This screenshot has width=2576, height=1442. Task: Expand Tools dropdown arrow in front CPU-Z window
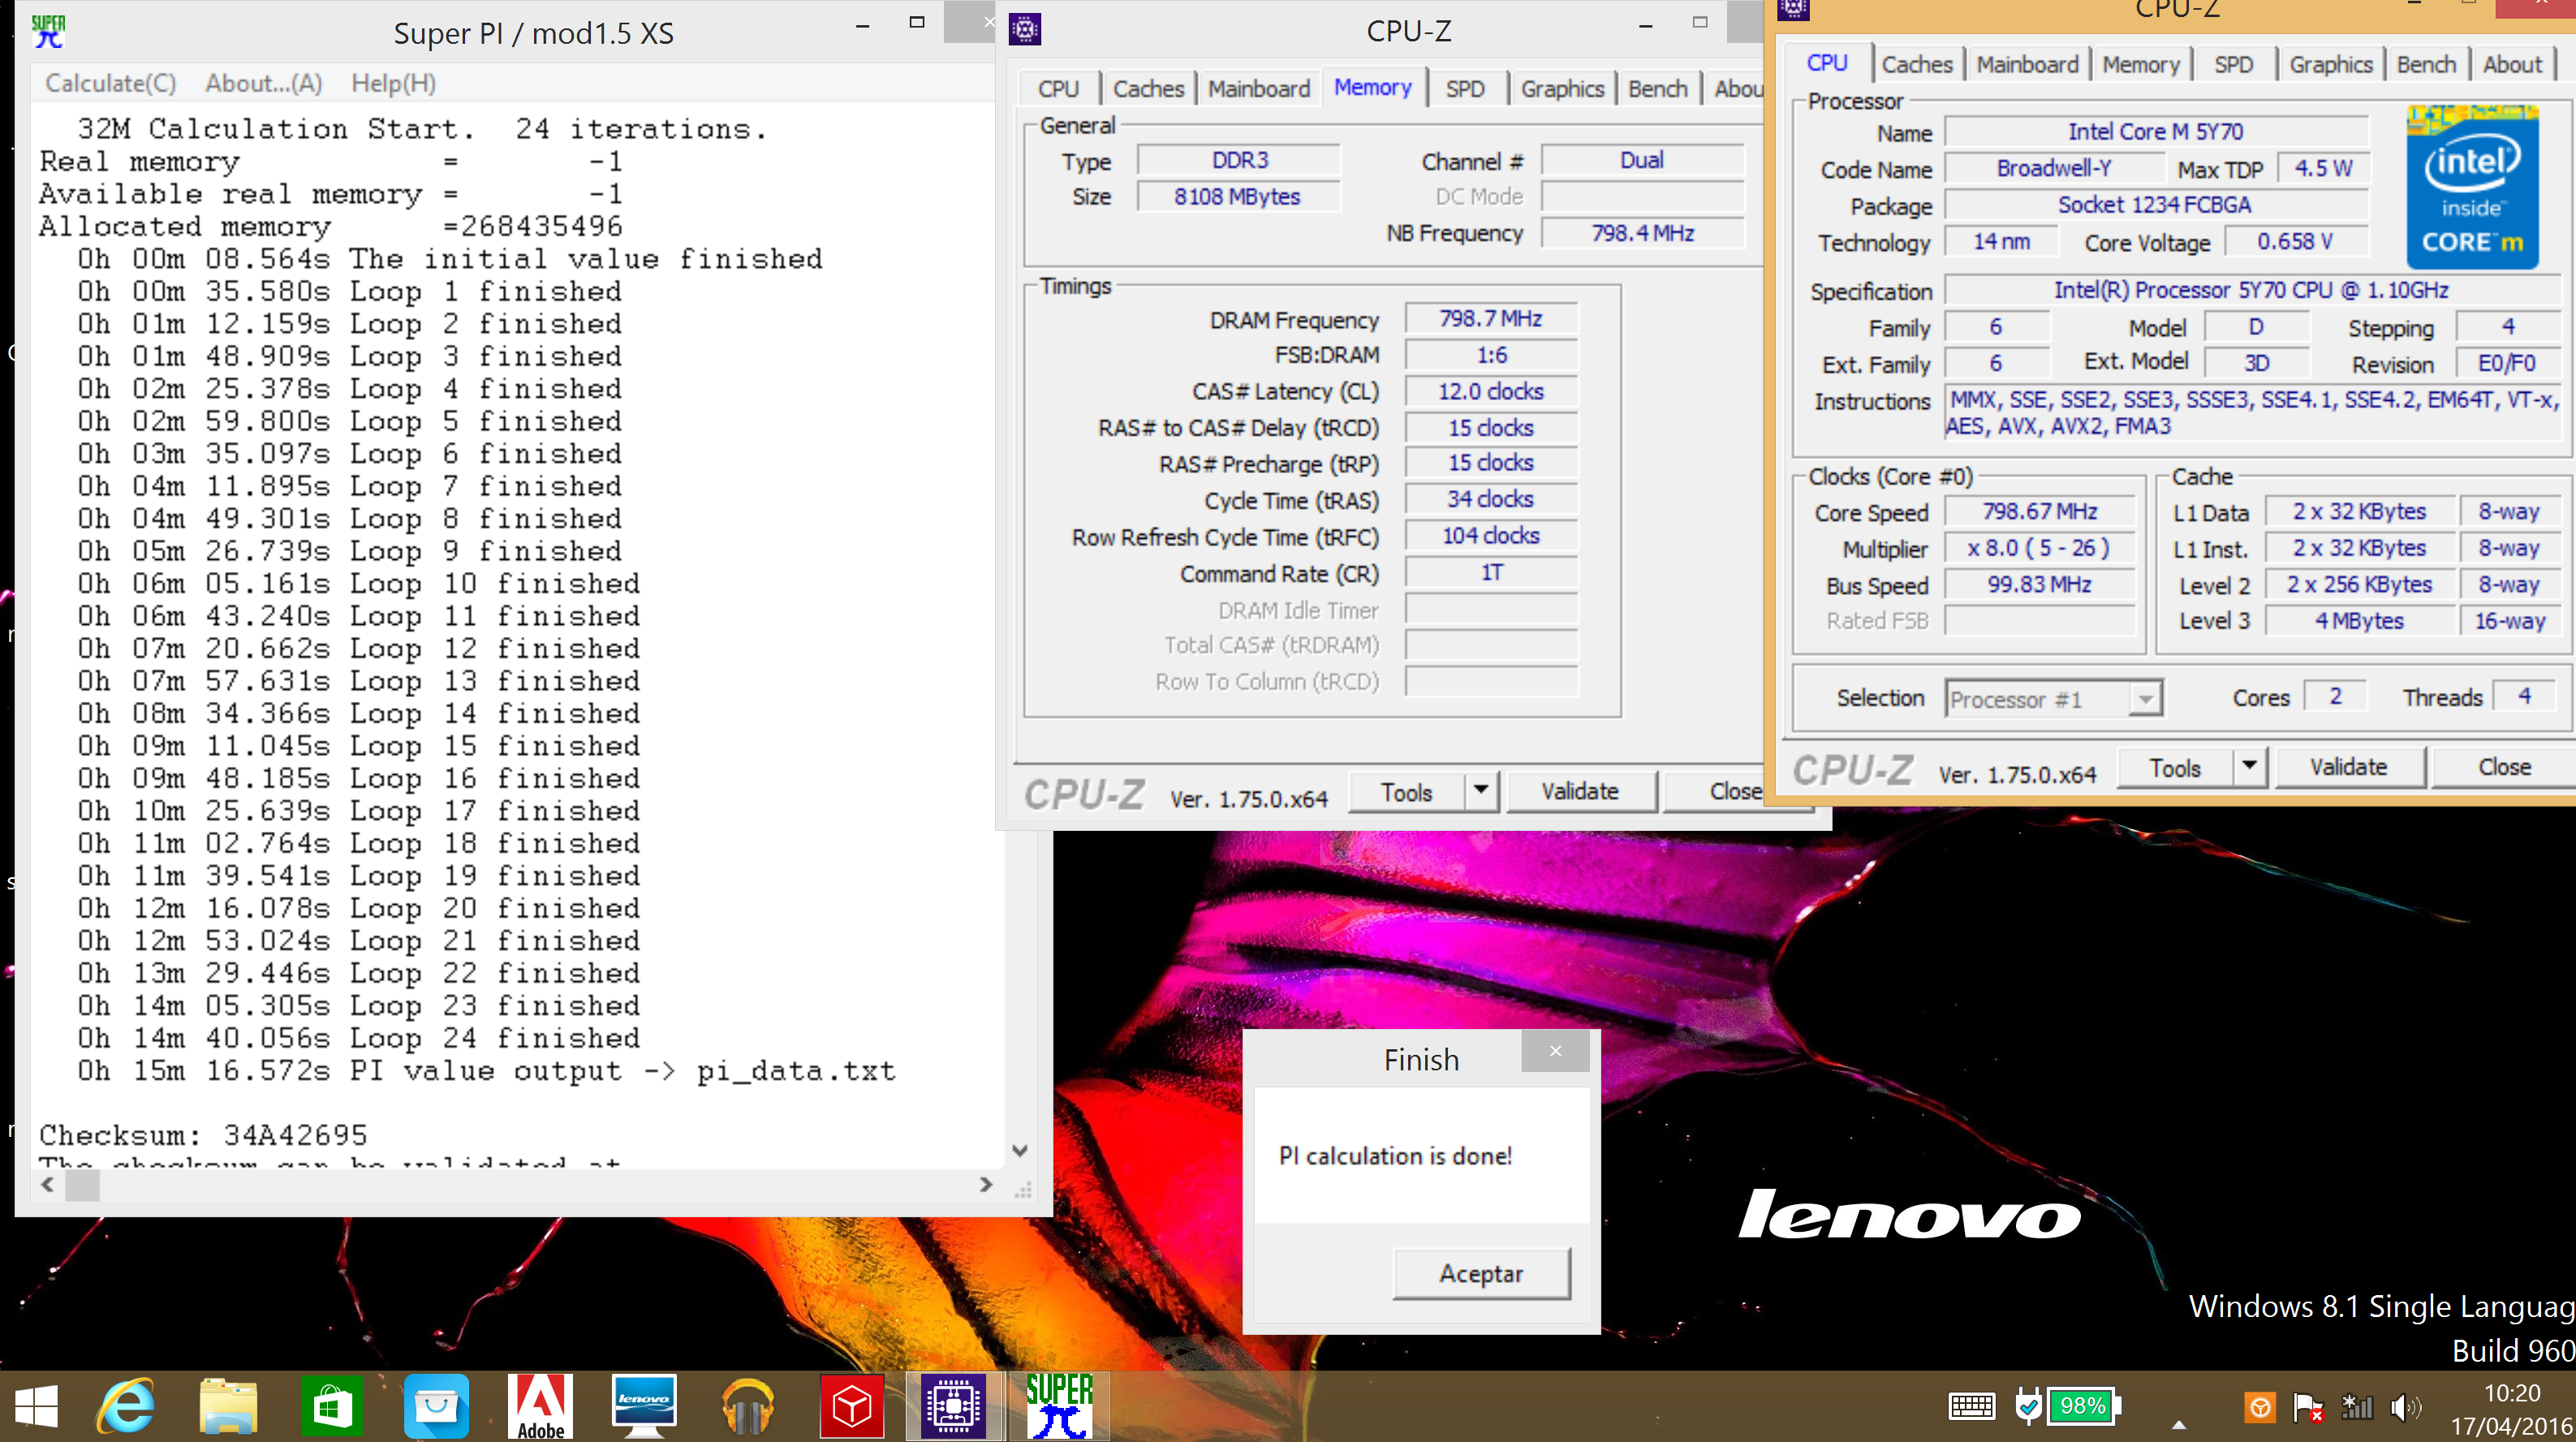[2249, 768]
